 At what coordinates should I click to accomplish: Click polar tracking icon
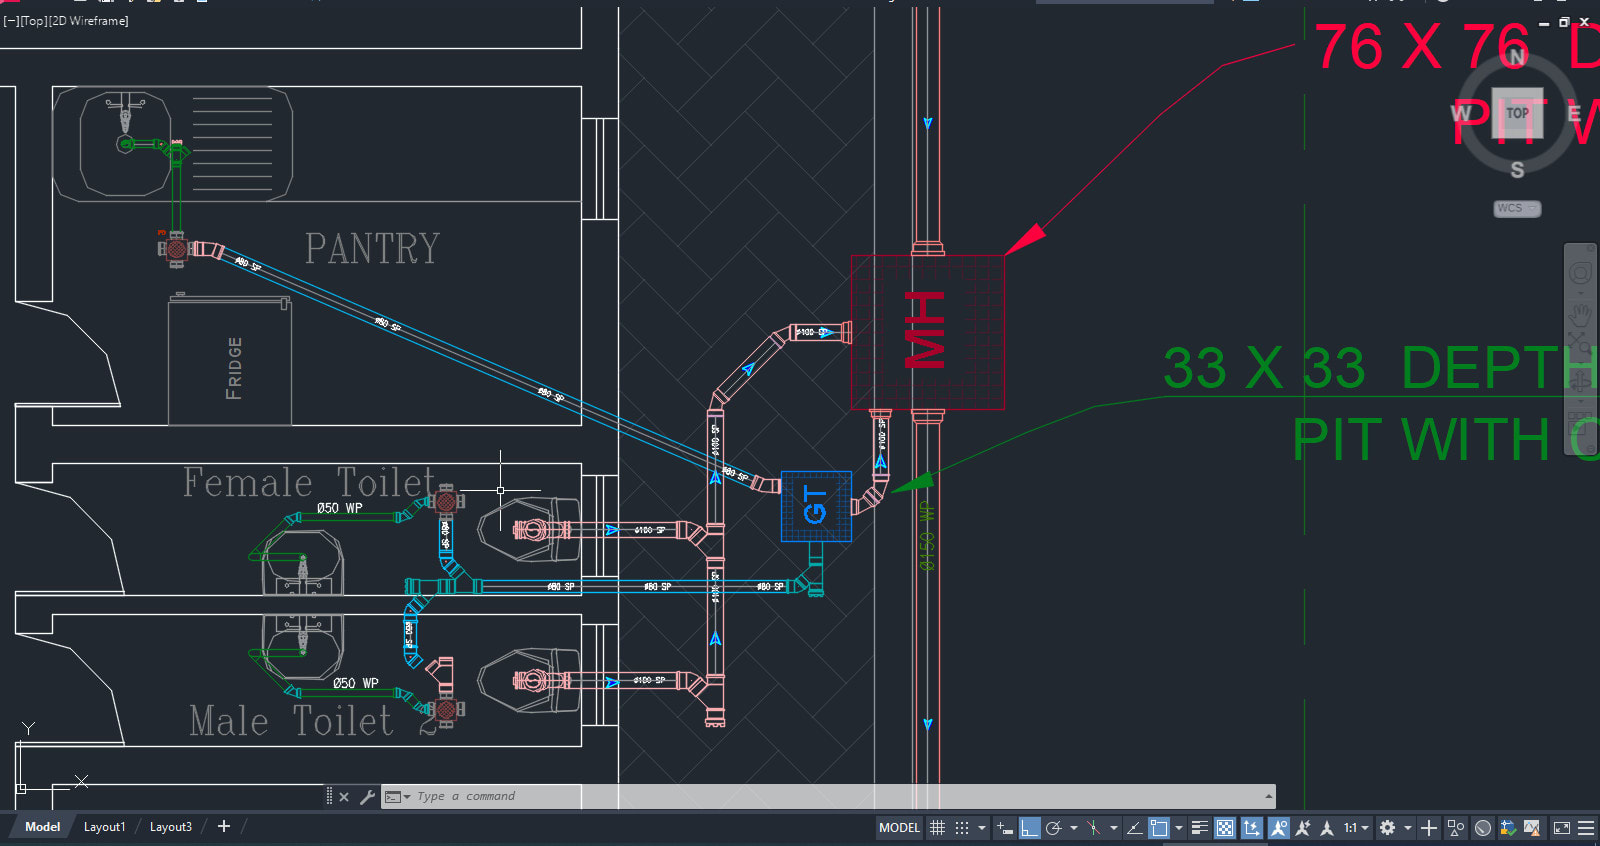1053,828
